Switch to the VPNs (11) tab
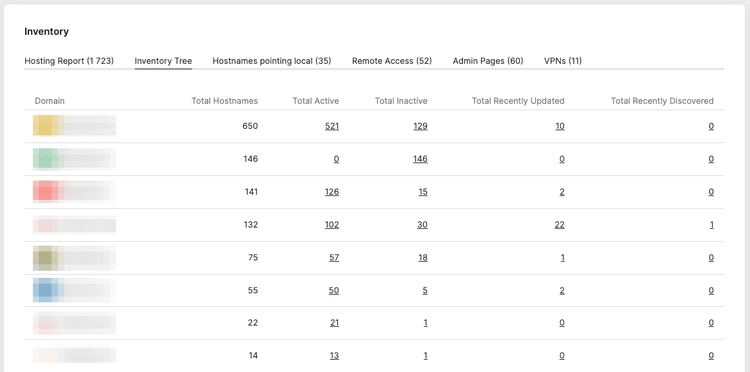The width and height of the screenshot is (750, 372). tap(563, 61)
